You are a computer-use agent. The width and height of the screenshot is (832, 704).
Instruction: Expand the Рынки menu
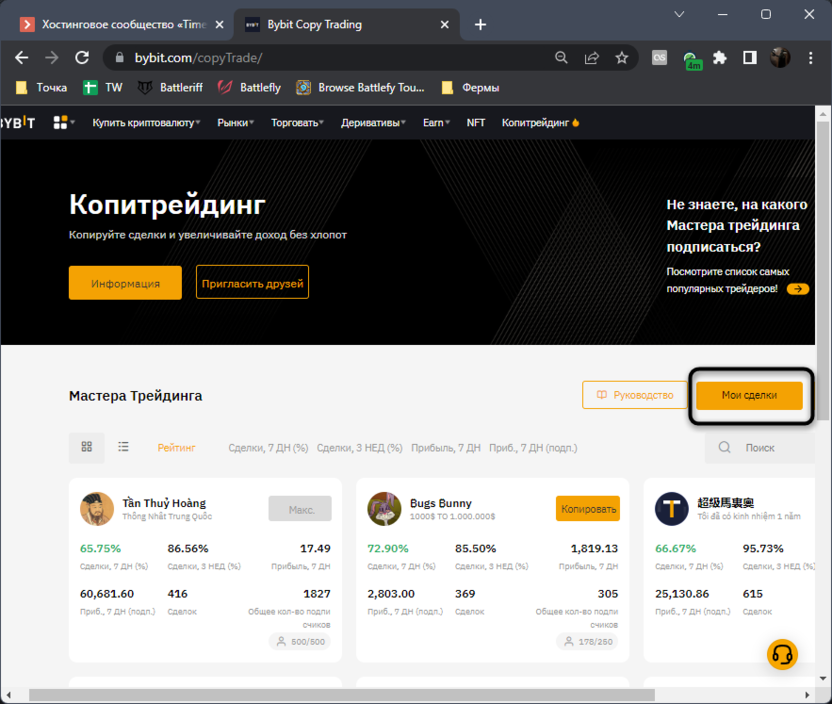(x=235, y=123)
